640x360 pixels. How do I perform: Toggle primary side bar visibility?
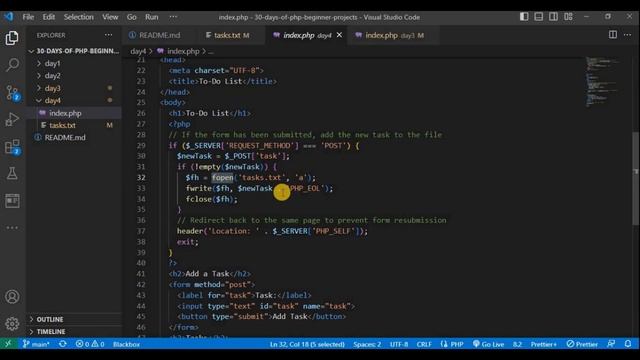tap(524, 17)
